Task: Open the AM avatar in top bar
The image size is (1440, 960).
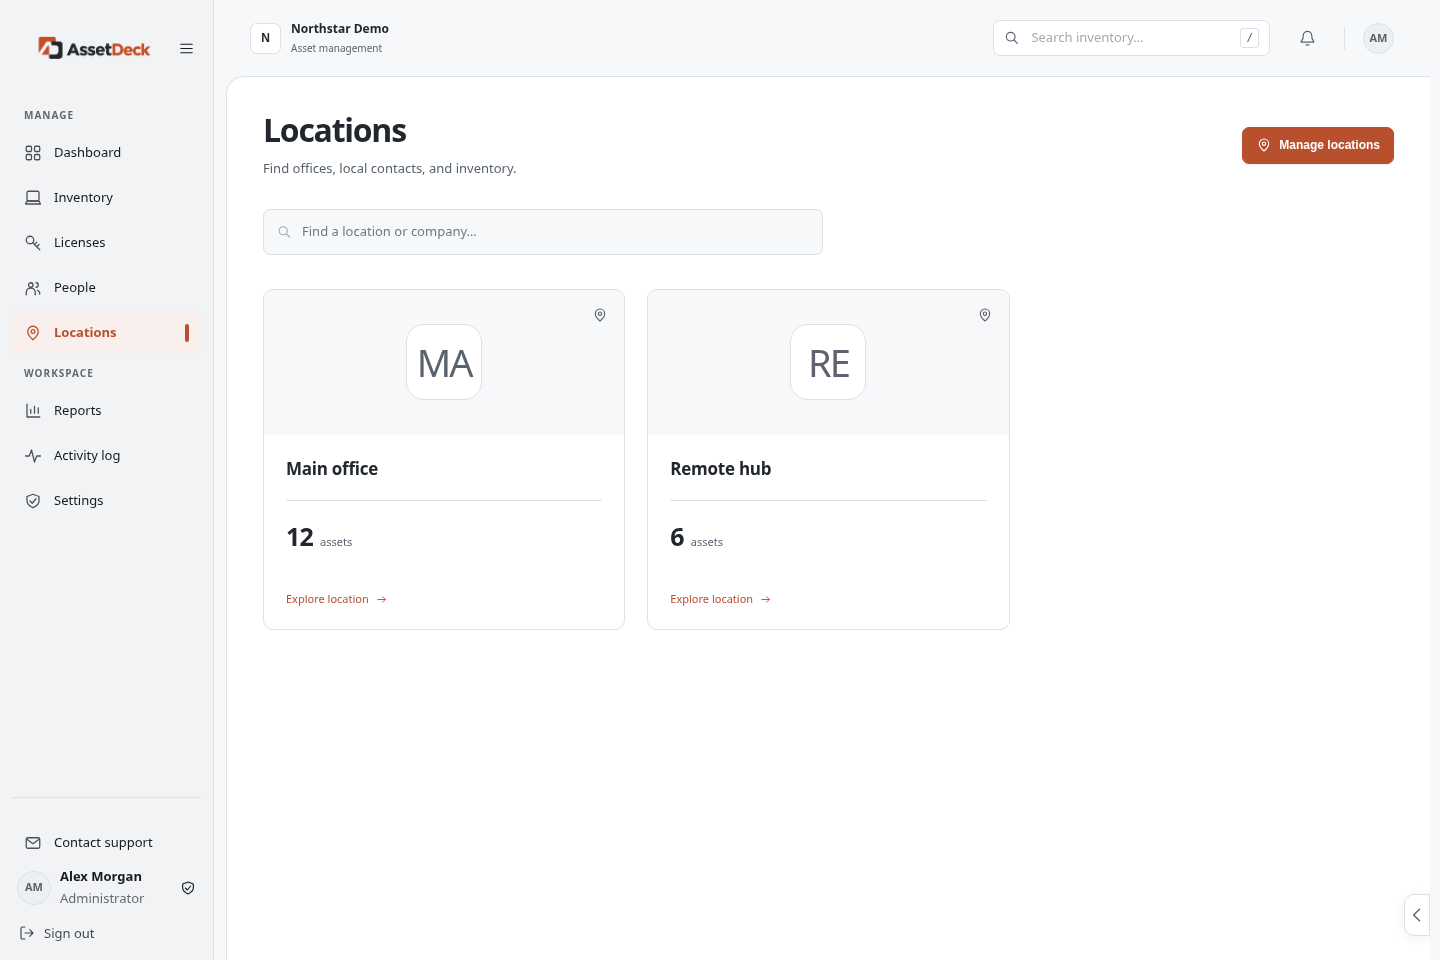Action: [1378, 38]
